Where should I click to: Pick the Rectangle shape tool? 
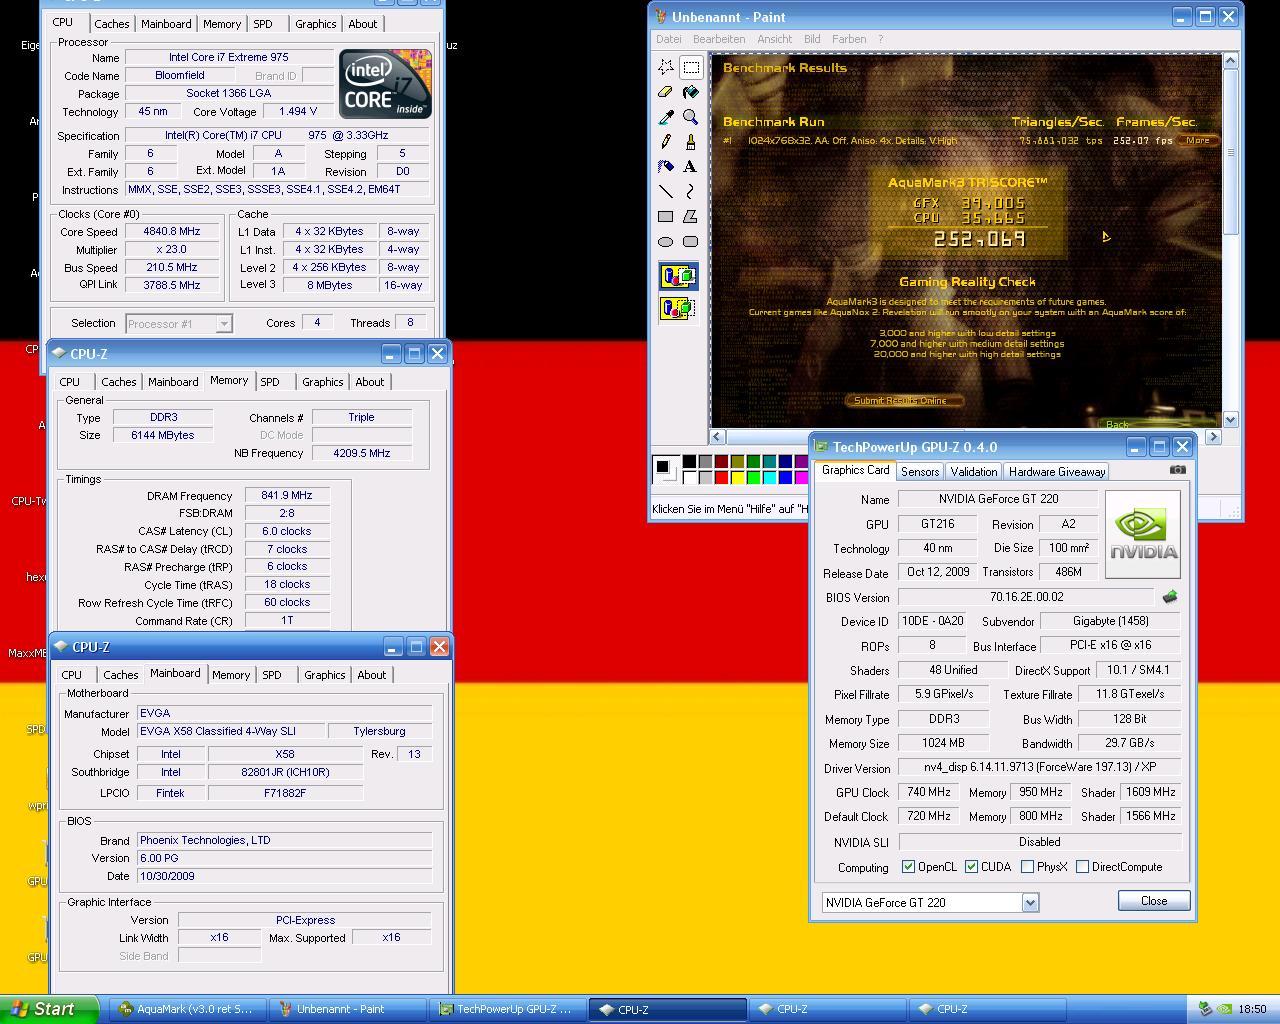[x=666, y=216]
